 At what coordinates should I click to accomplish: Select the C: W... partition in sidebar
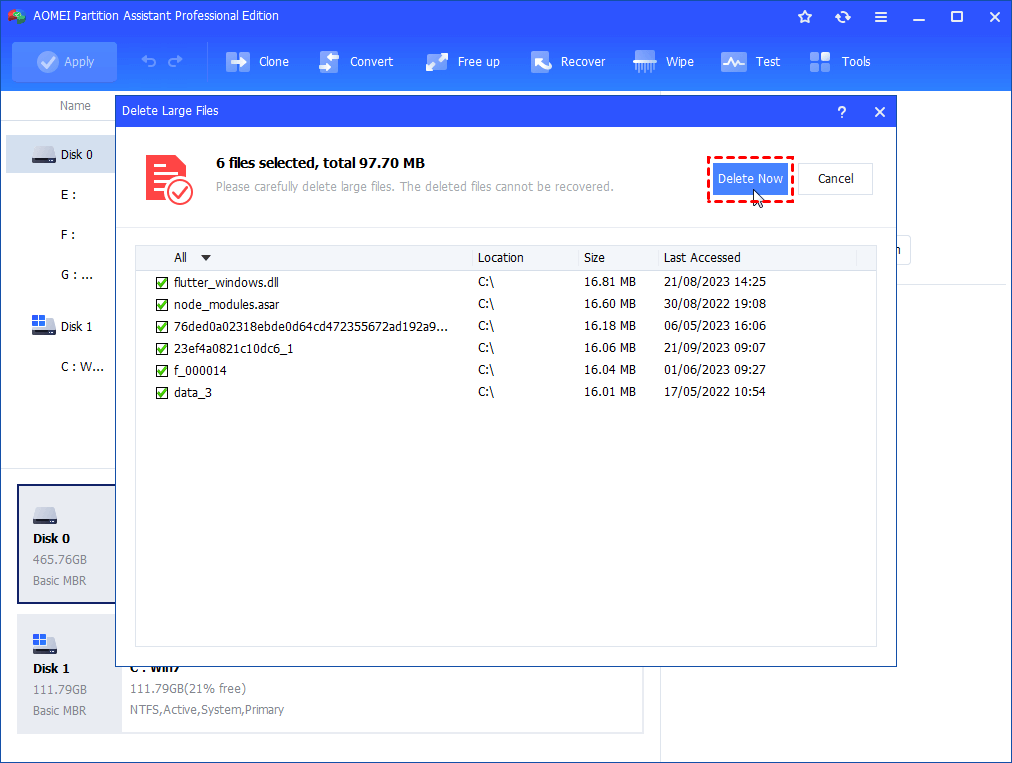coord(82,367)
